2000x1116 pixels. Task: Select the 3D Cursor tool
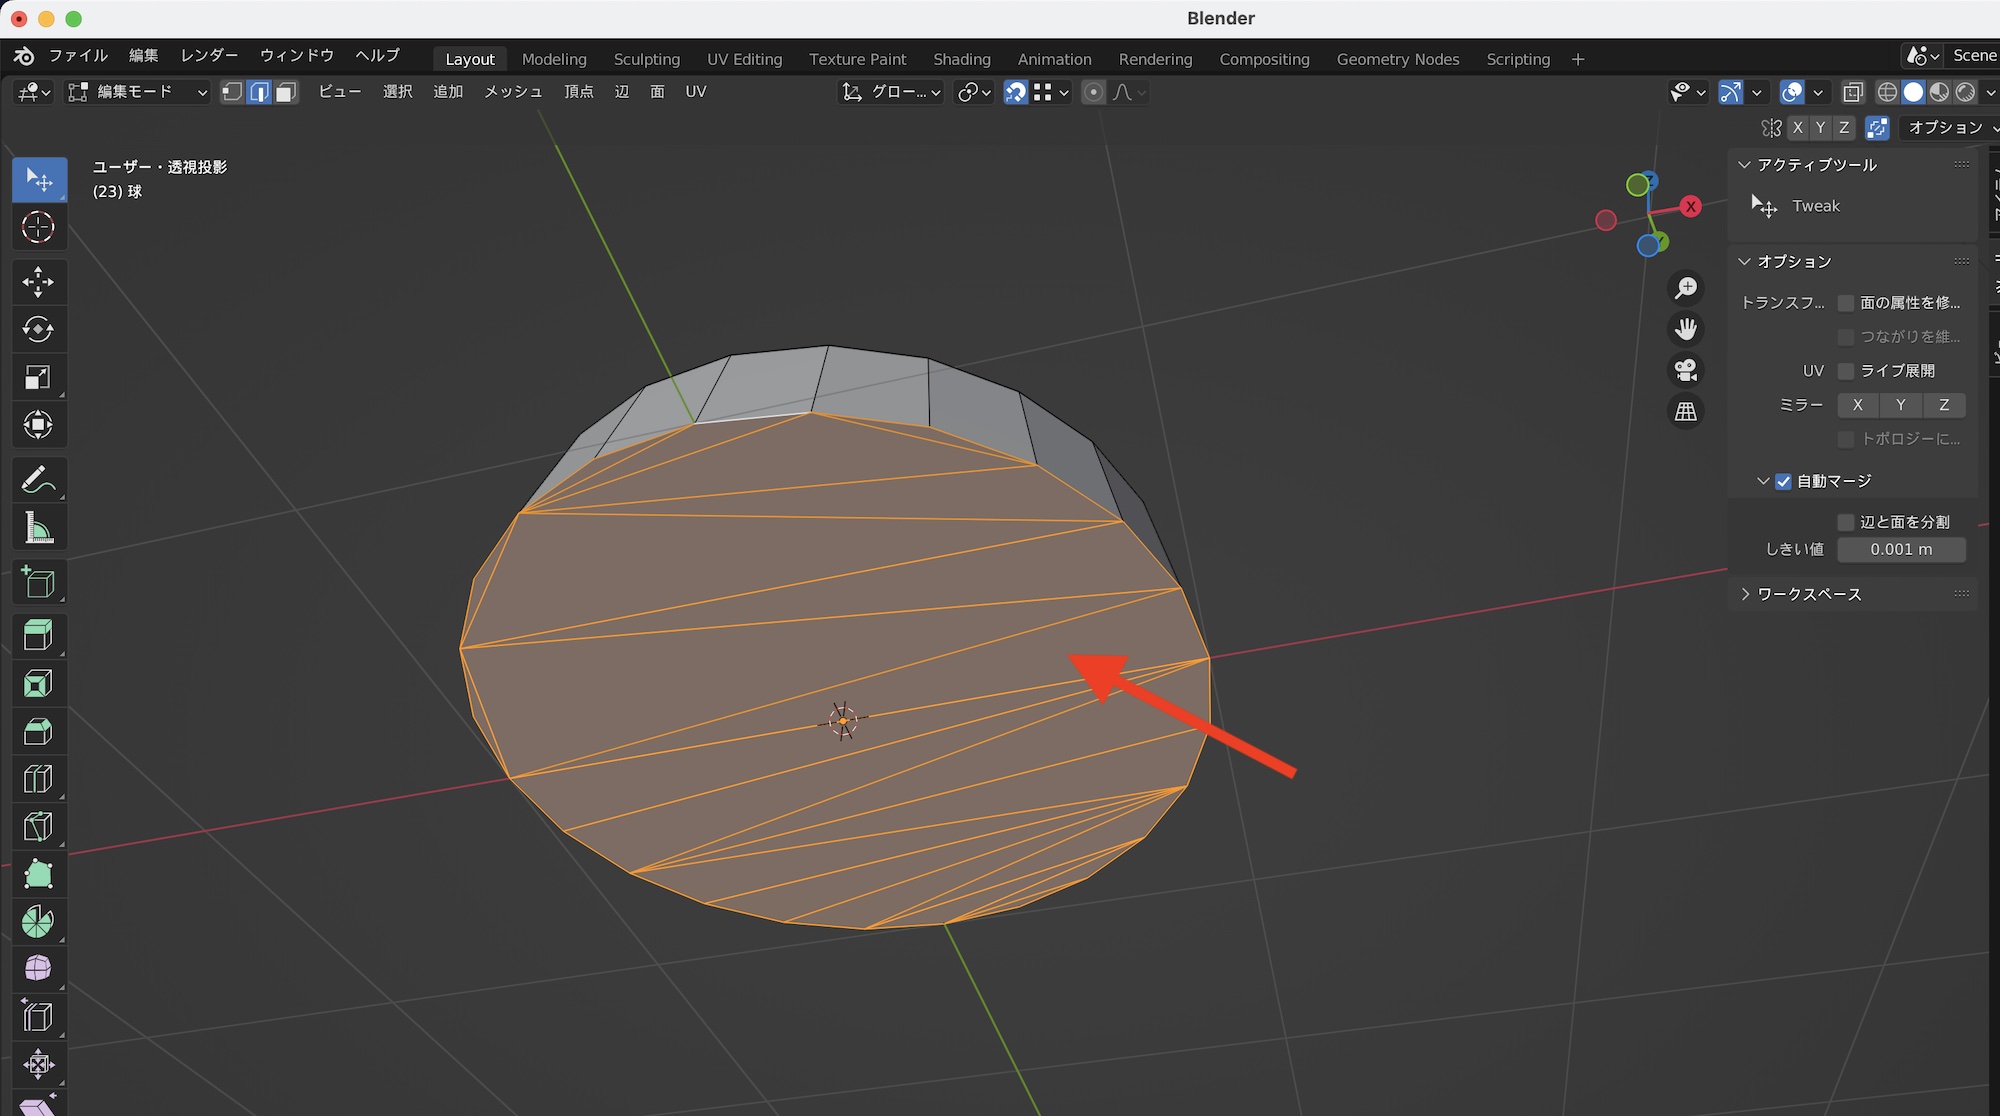click(38, 227)
